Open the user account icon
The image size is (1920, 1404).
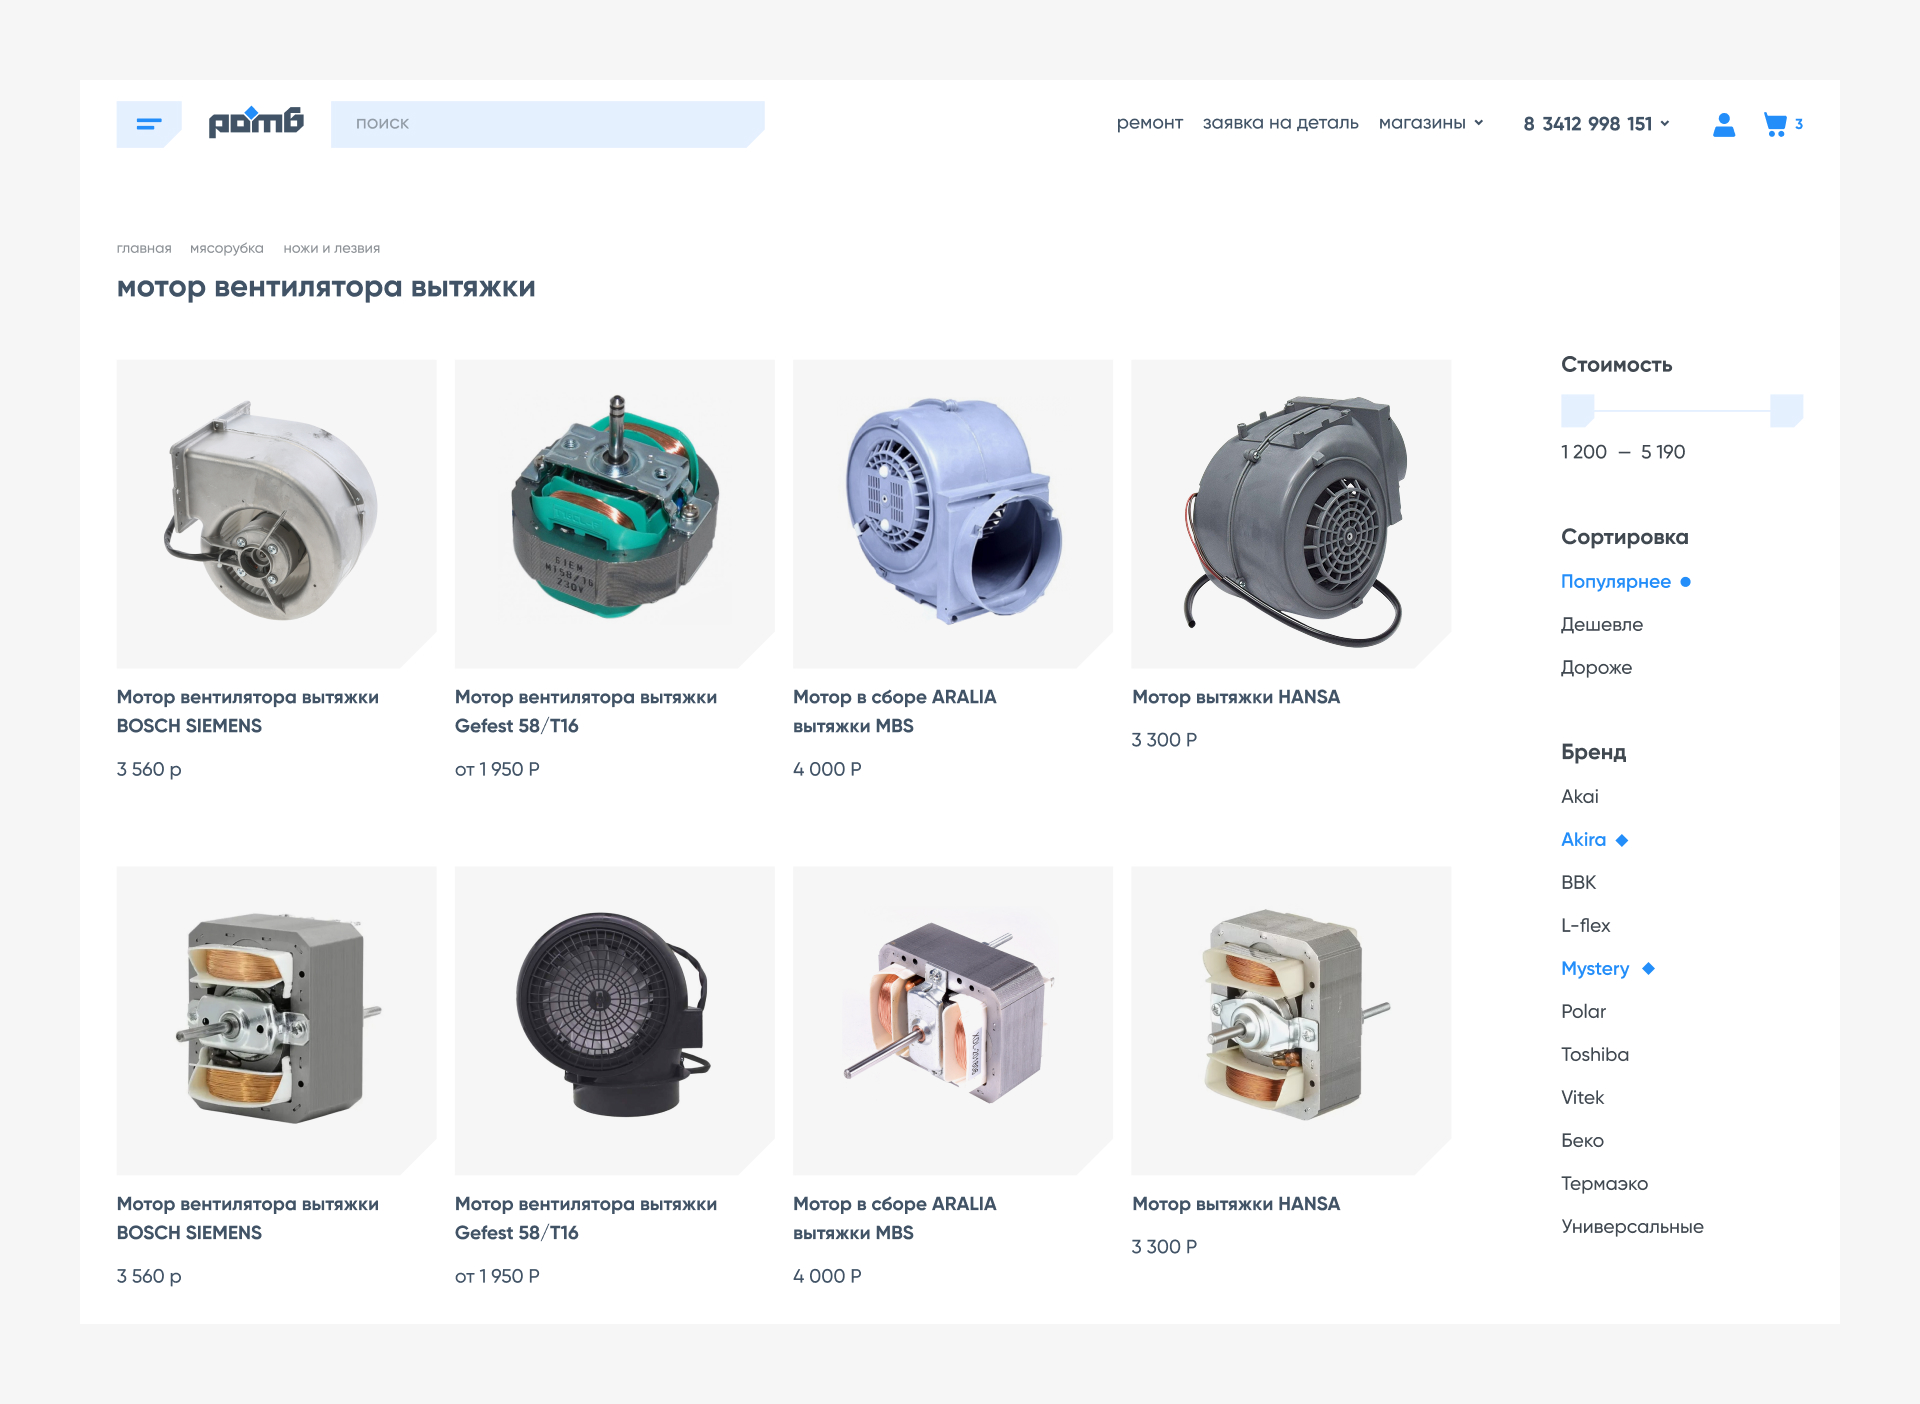[1723, 124]
